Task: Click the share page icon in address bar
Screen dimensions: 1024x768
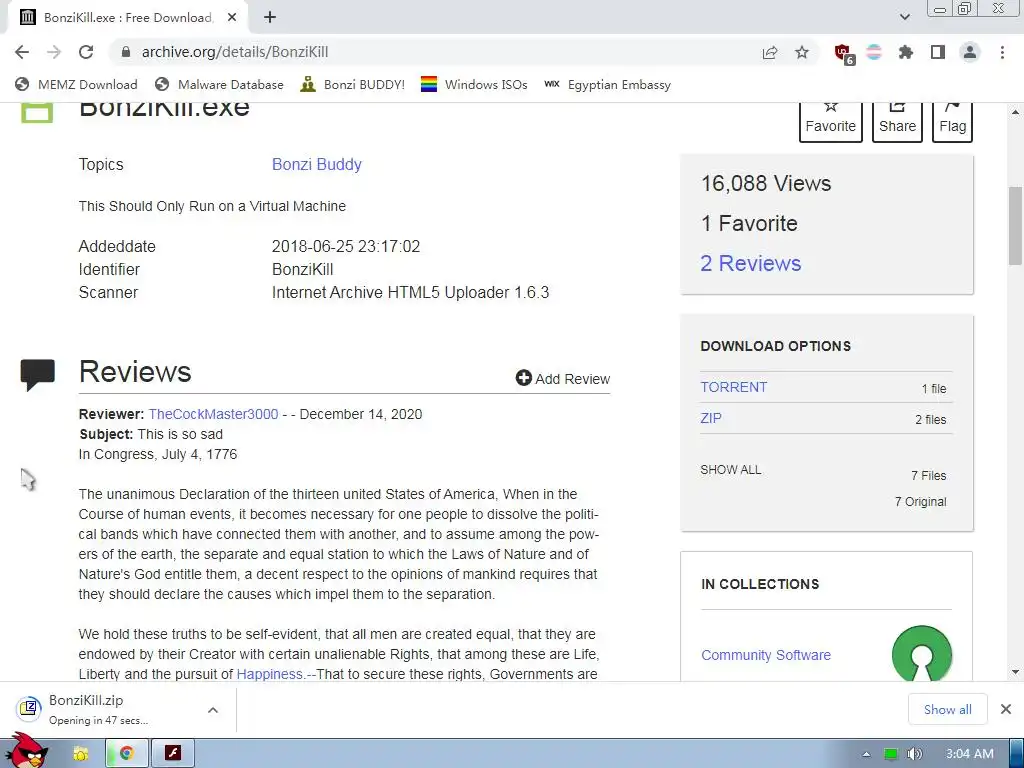Action: (x=770, y=52)
